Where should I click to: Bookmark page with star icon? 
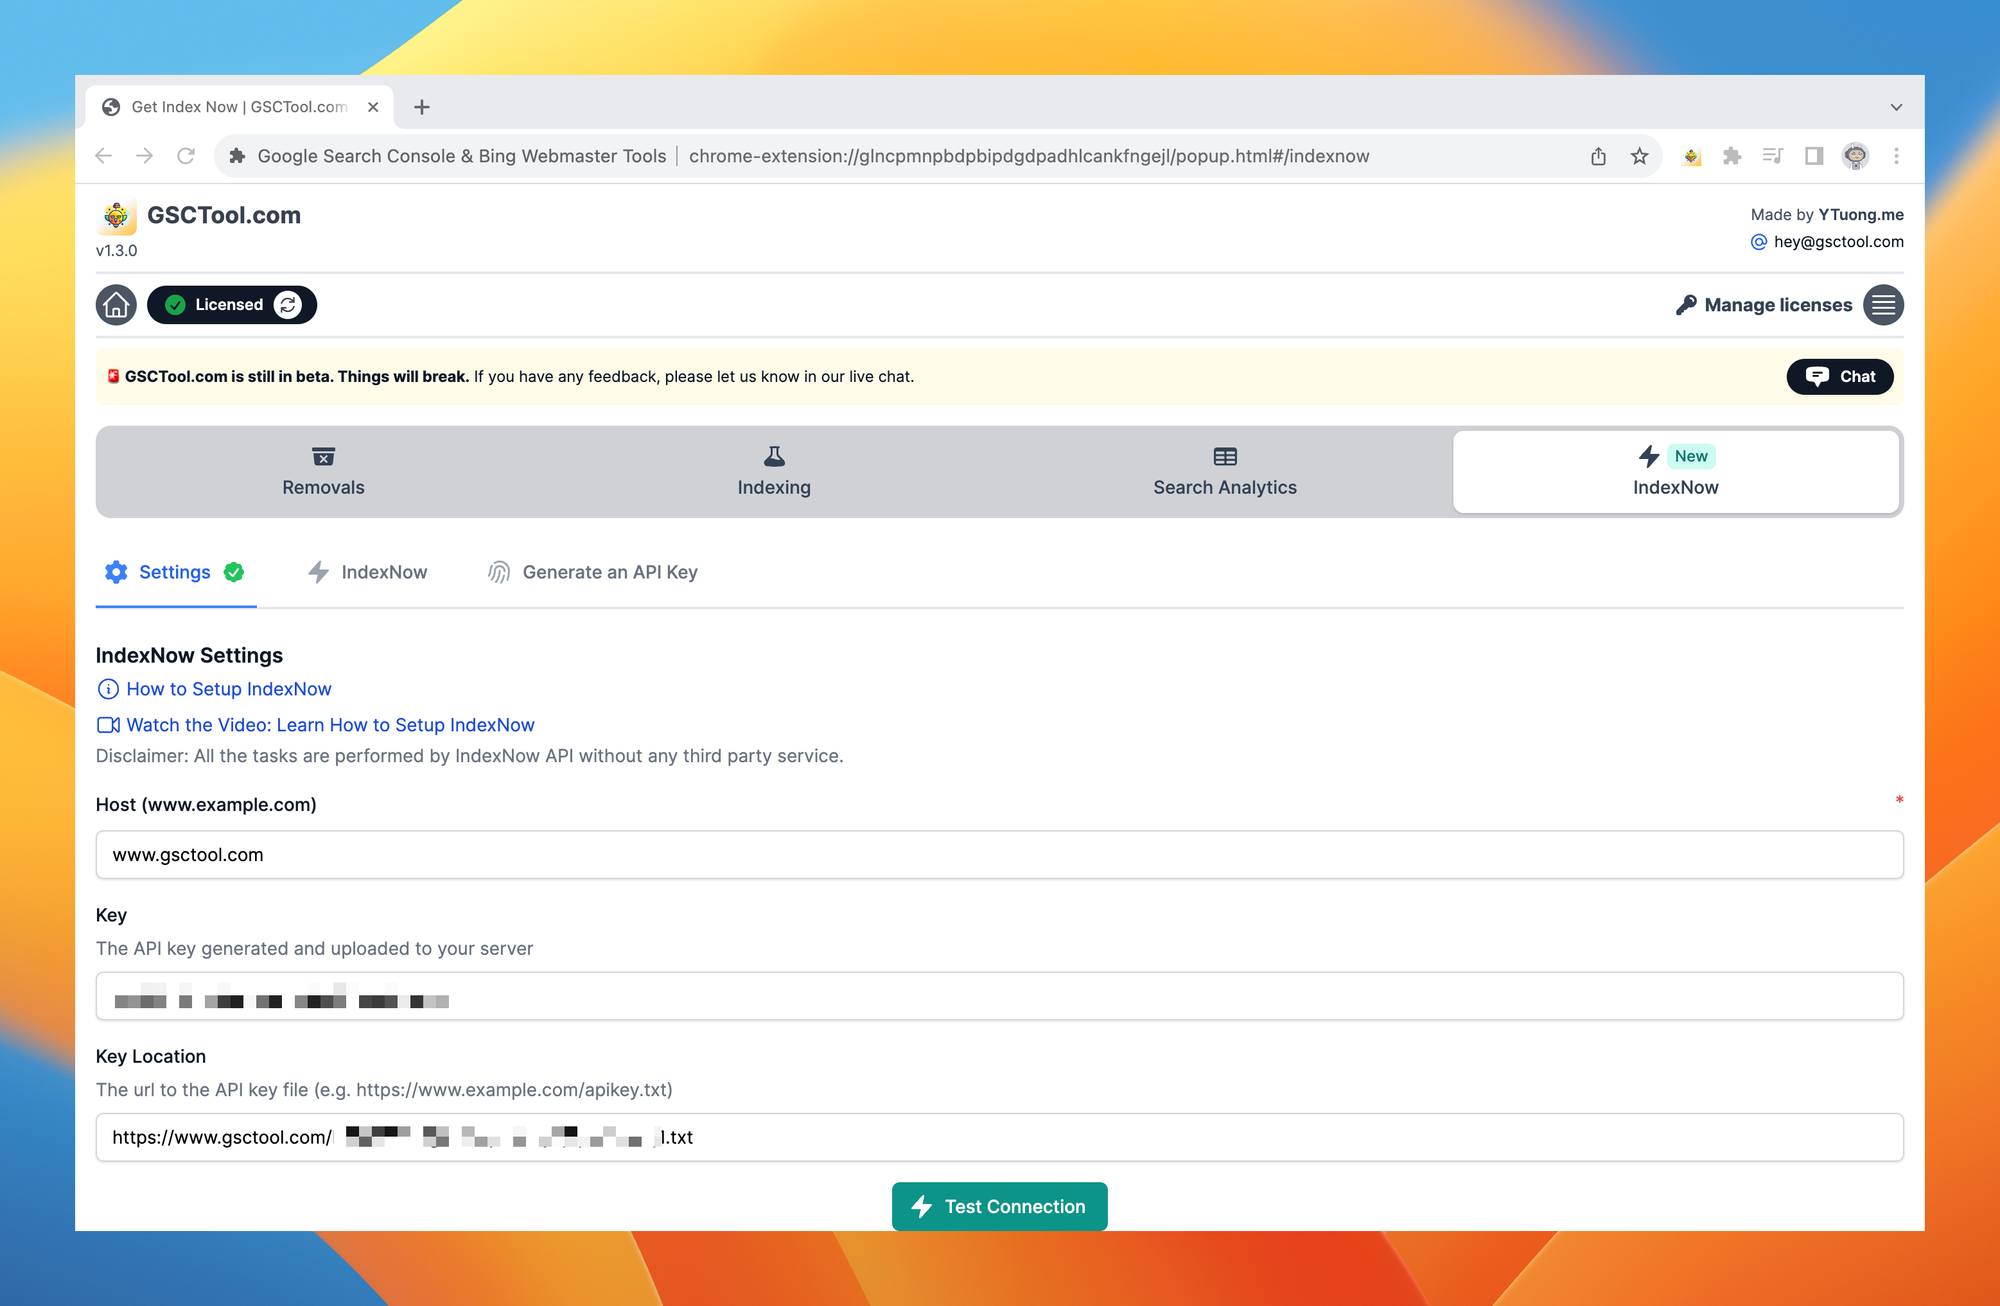tap(1639, 156)
